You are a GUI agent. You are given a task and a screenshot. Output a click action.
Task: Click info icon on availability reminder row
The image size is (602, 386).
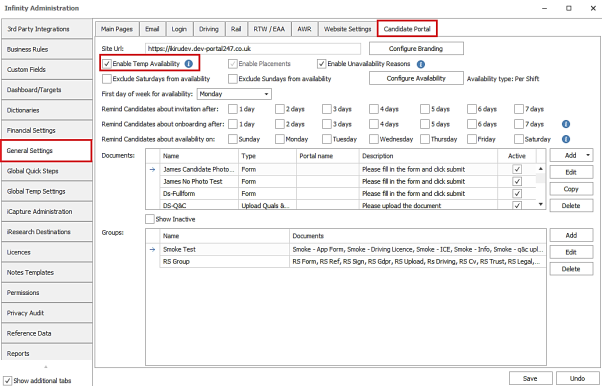click(x=566, y=139)
